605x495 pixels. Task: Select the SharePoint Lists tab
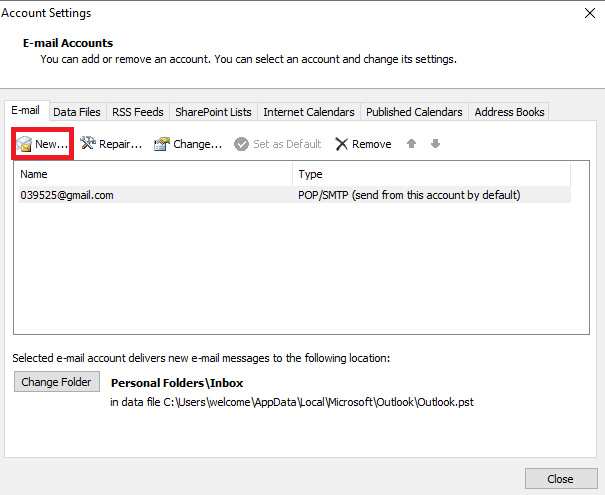[213, 112]
